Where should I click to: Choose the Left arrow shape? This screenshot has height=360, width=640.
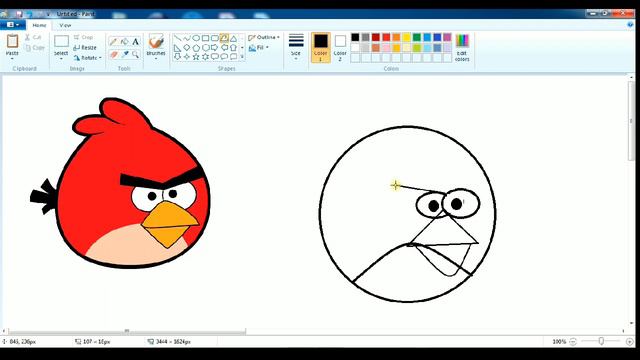click(224, 48)
